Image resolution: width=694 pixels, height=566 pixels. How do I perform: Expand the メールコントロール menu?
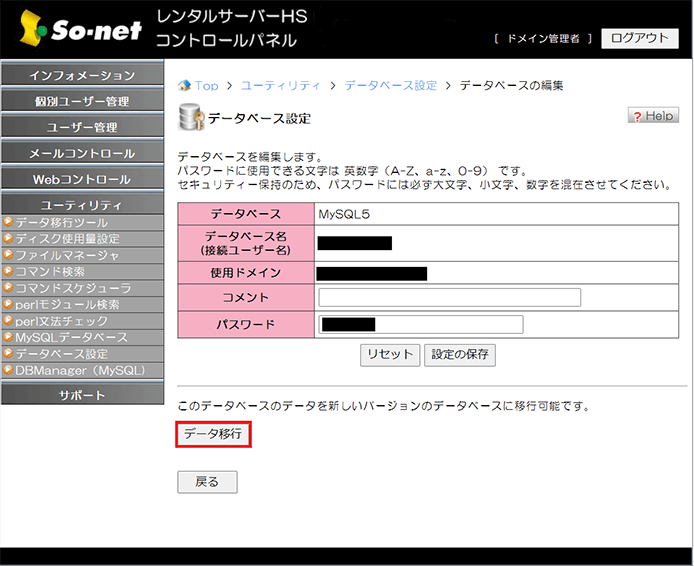click(82, 153)
